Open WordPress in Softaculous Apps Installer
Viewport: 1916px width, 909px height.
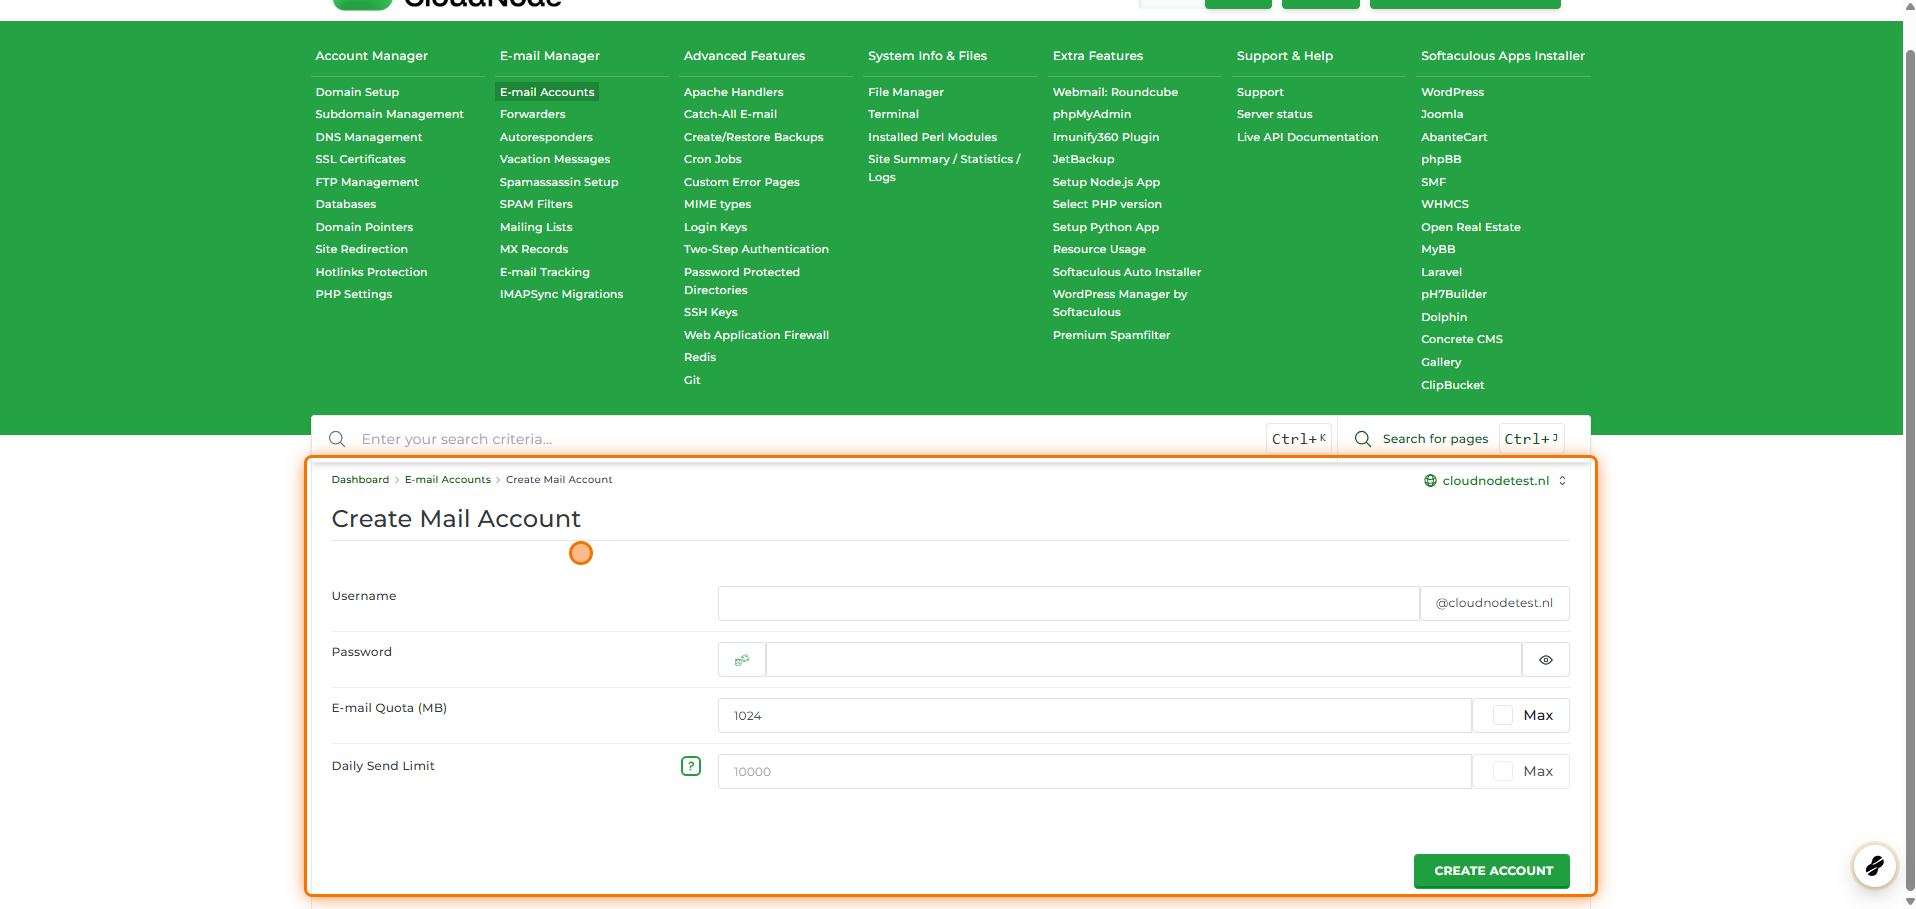point(1452,92)
